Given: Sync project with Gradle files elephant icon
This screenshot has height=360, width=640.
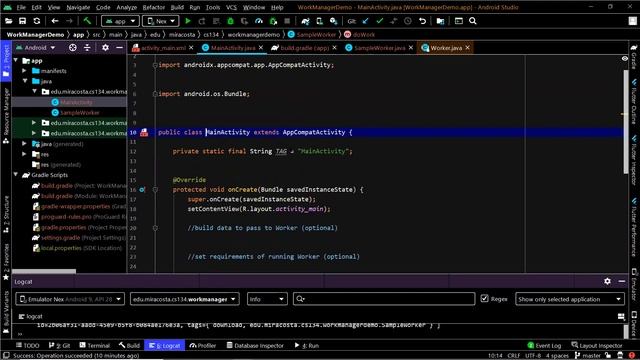Looking at the screenshot, I should [x=305, y=21].
